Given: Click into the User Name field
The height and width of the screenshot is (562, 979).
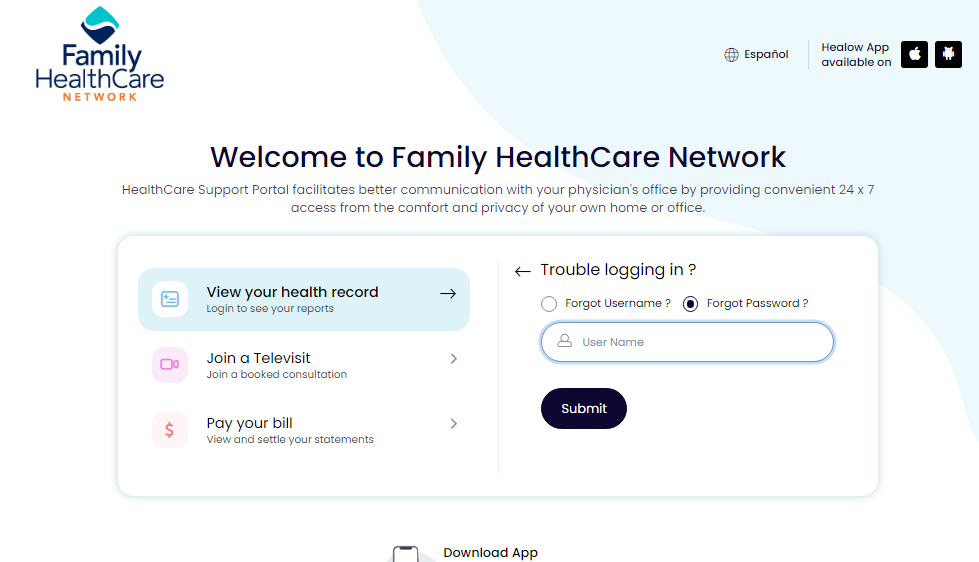Looking at the screenshot, I should click(687, 342).
